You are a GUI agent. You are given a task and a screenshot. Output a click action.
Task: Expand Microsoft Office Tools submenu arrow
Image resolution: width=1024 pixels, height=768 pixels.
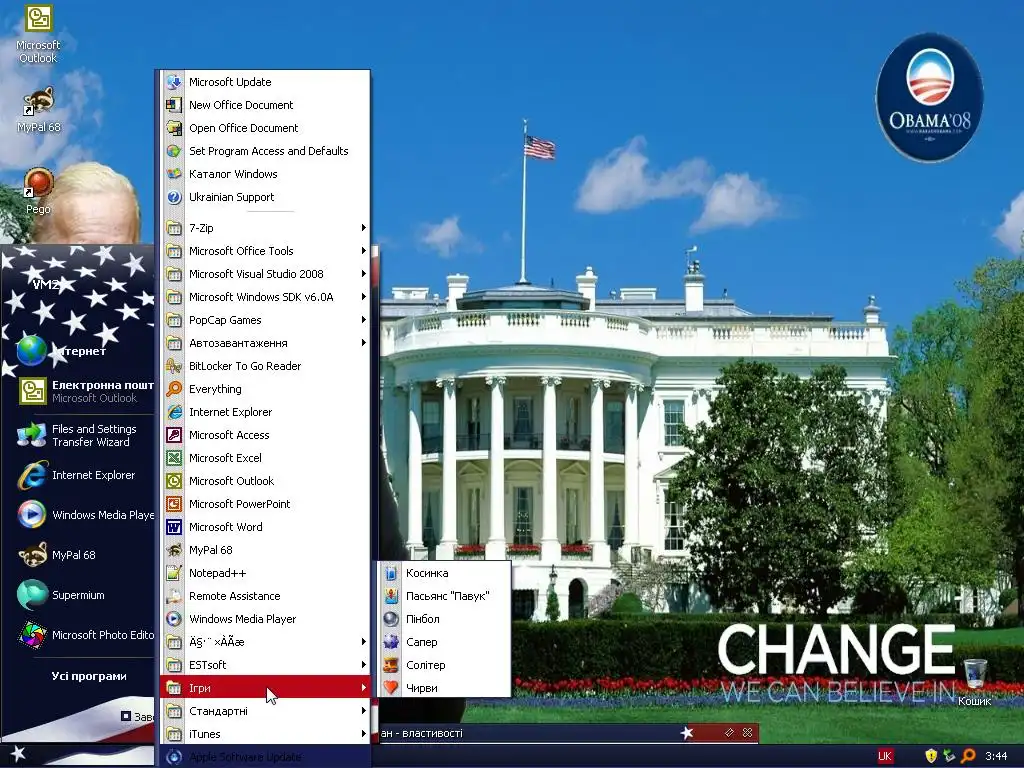click(364, 251)
